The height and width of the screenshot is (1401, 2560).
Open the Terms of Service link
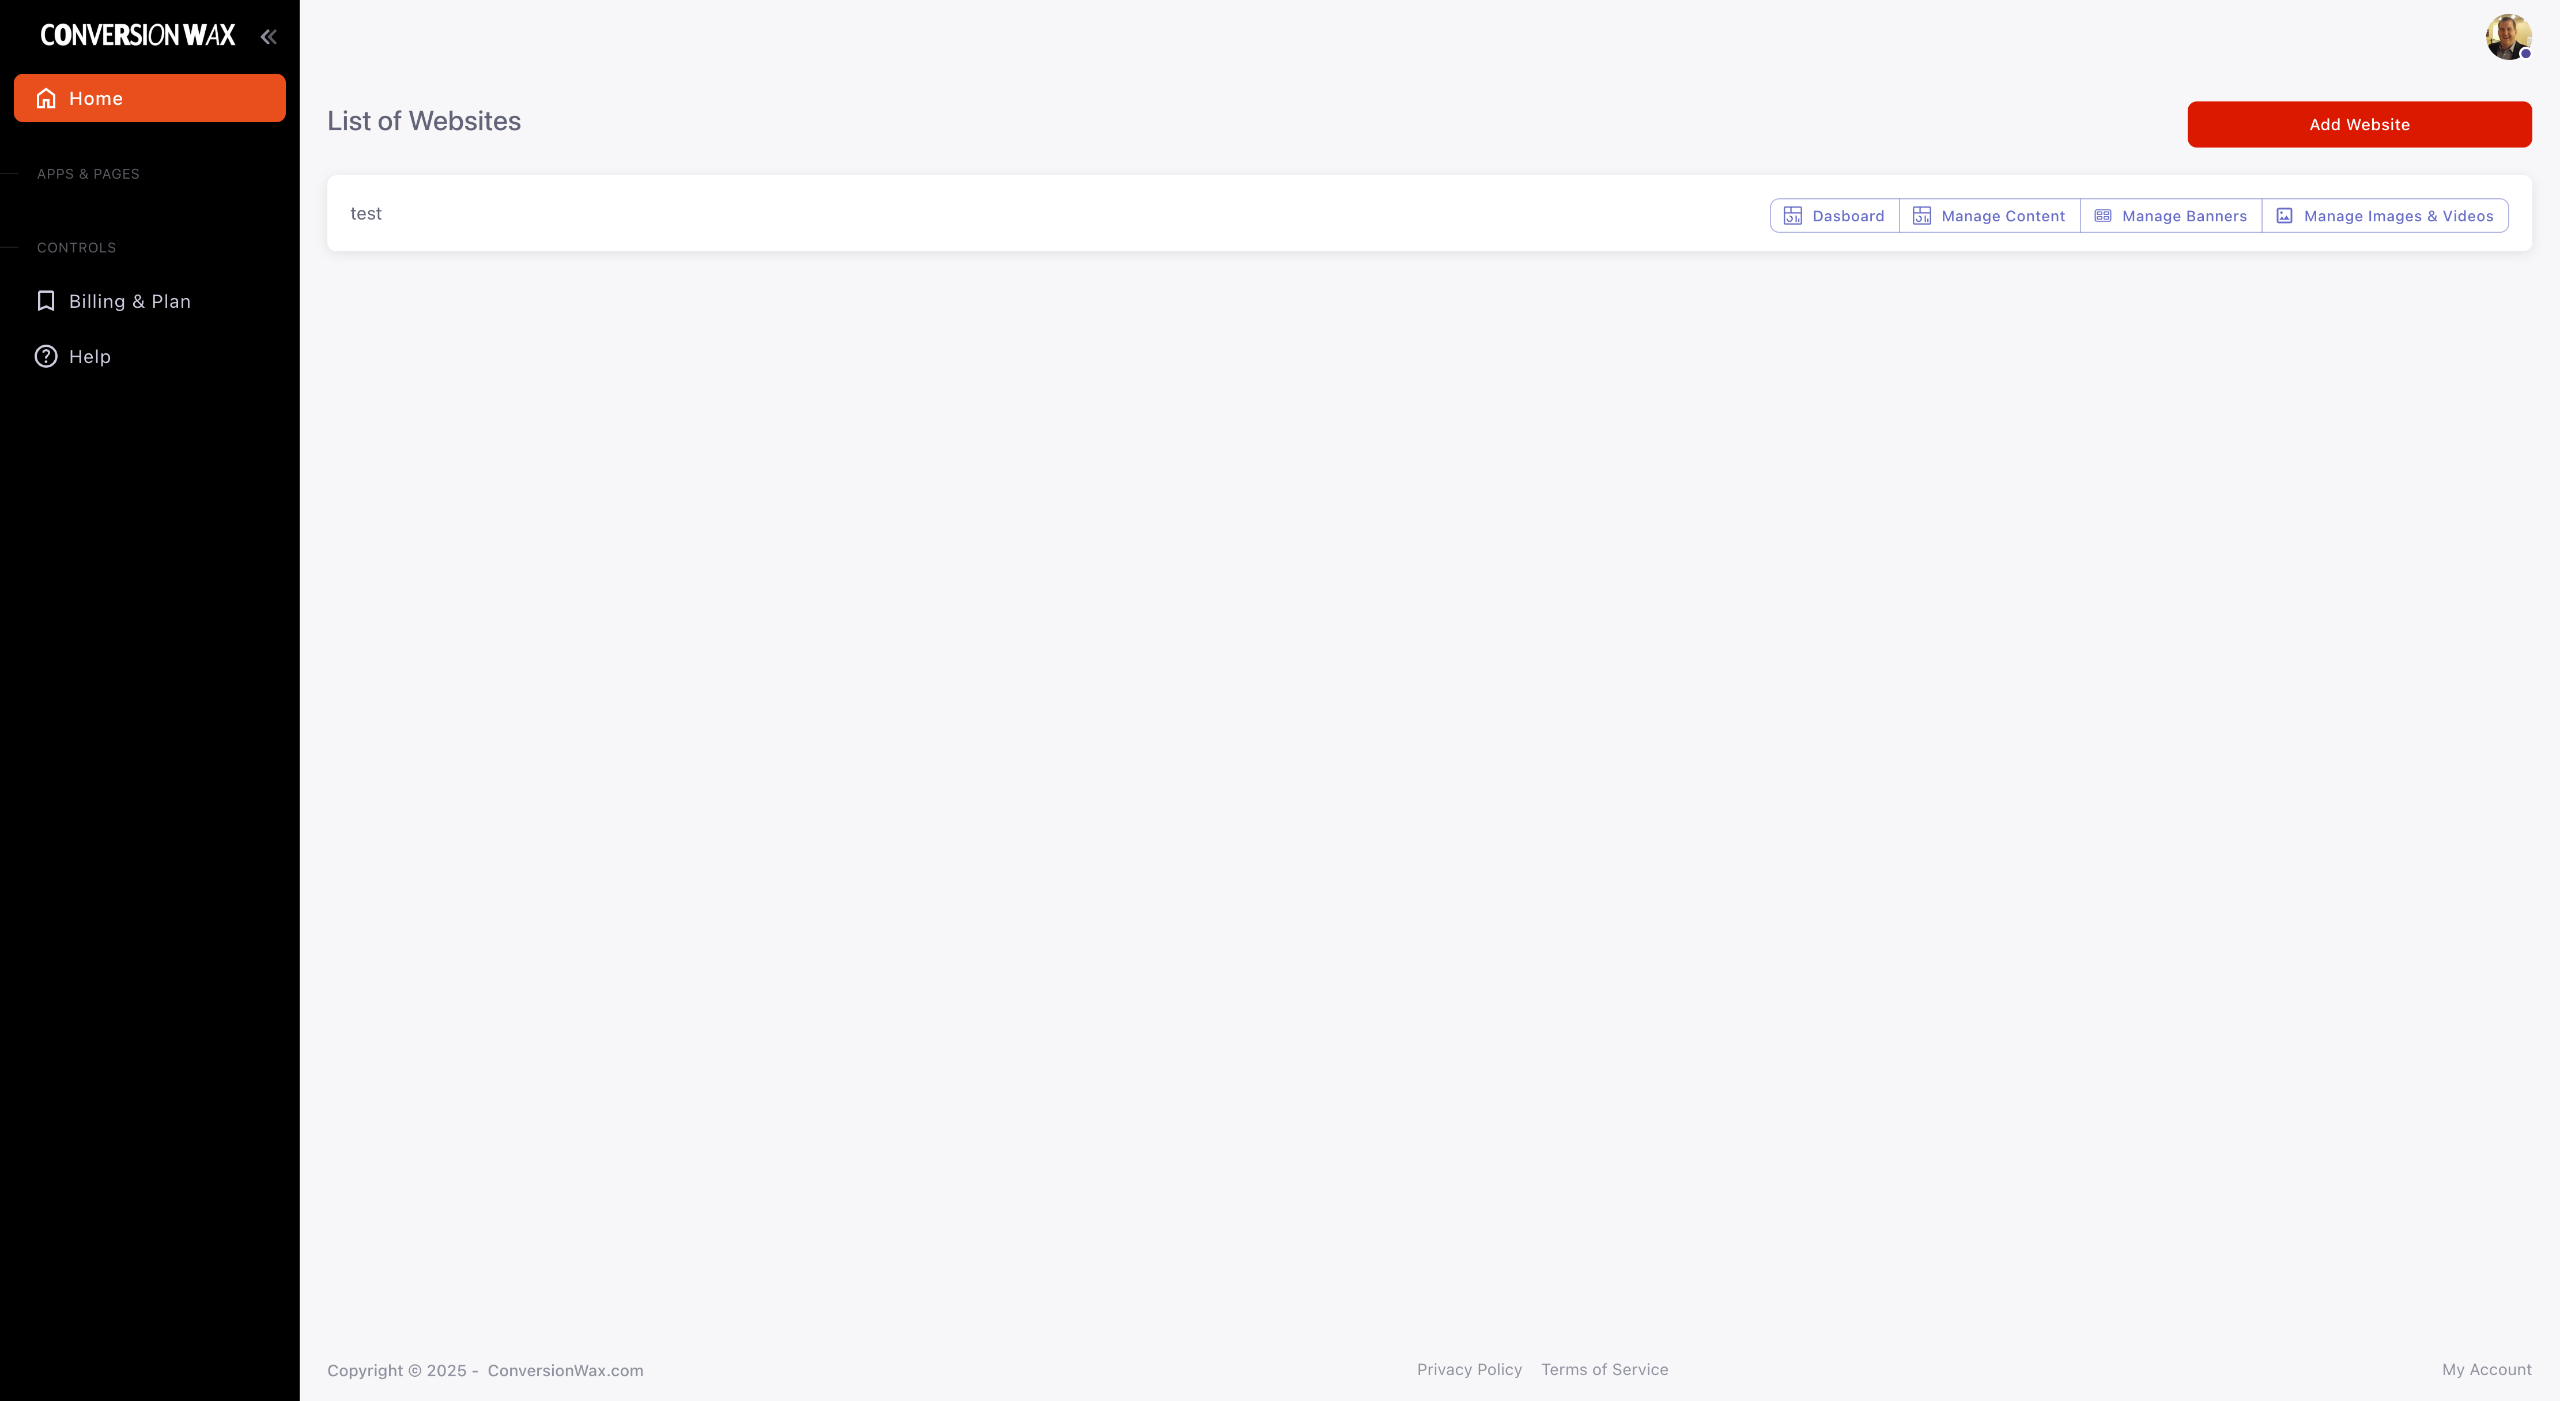coord(1604,1369)
